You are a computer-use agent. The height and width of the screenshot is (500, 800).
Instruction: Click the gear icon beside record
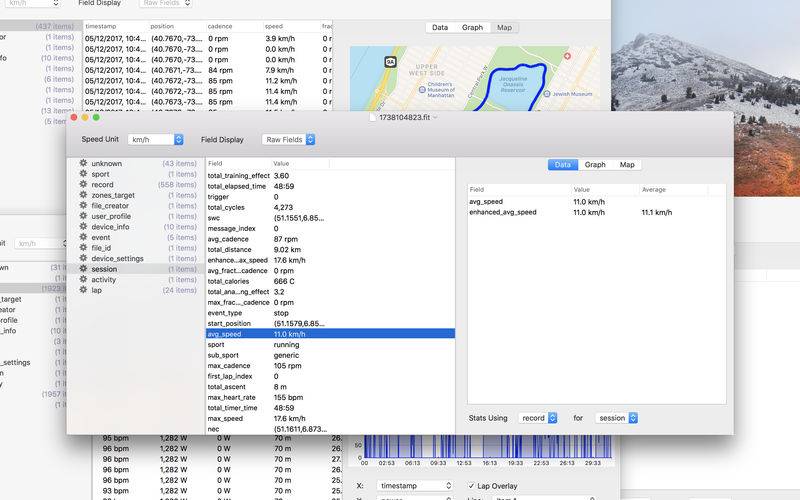tap(83, 184)
